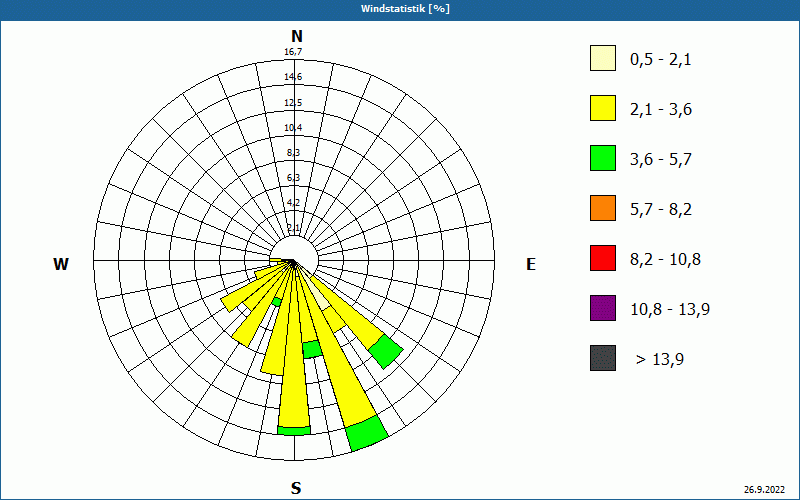Click the W compass label
Image resolution: width=800 pixels, height=500 pixels.
[x=61, y=264]
